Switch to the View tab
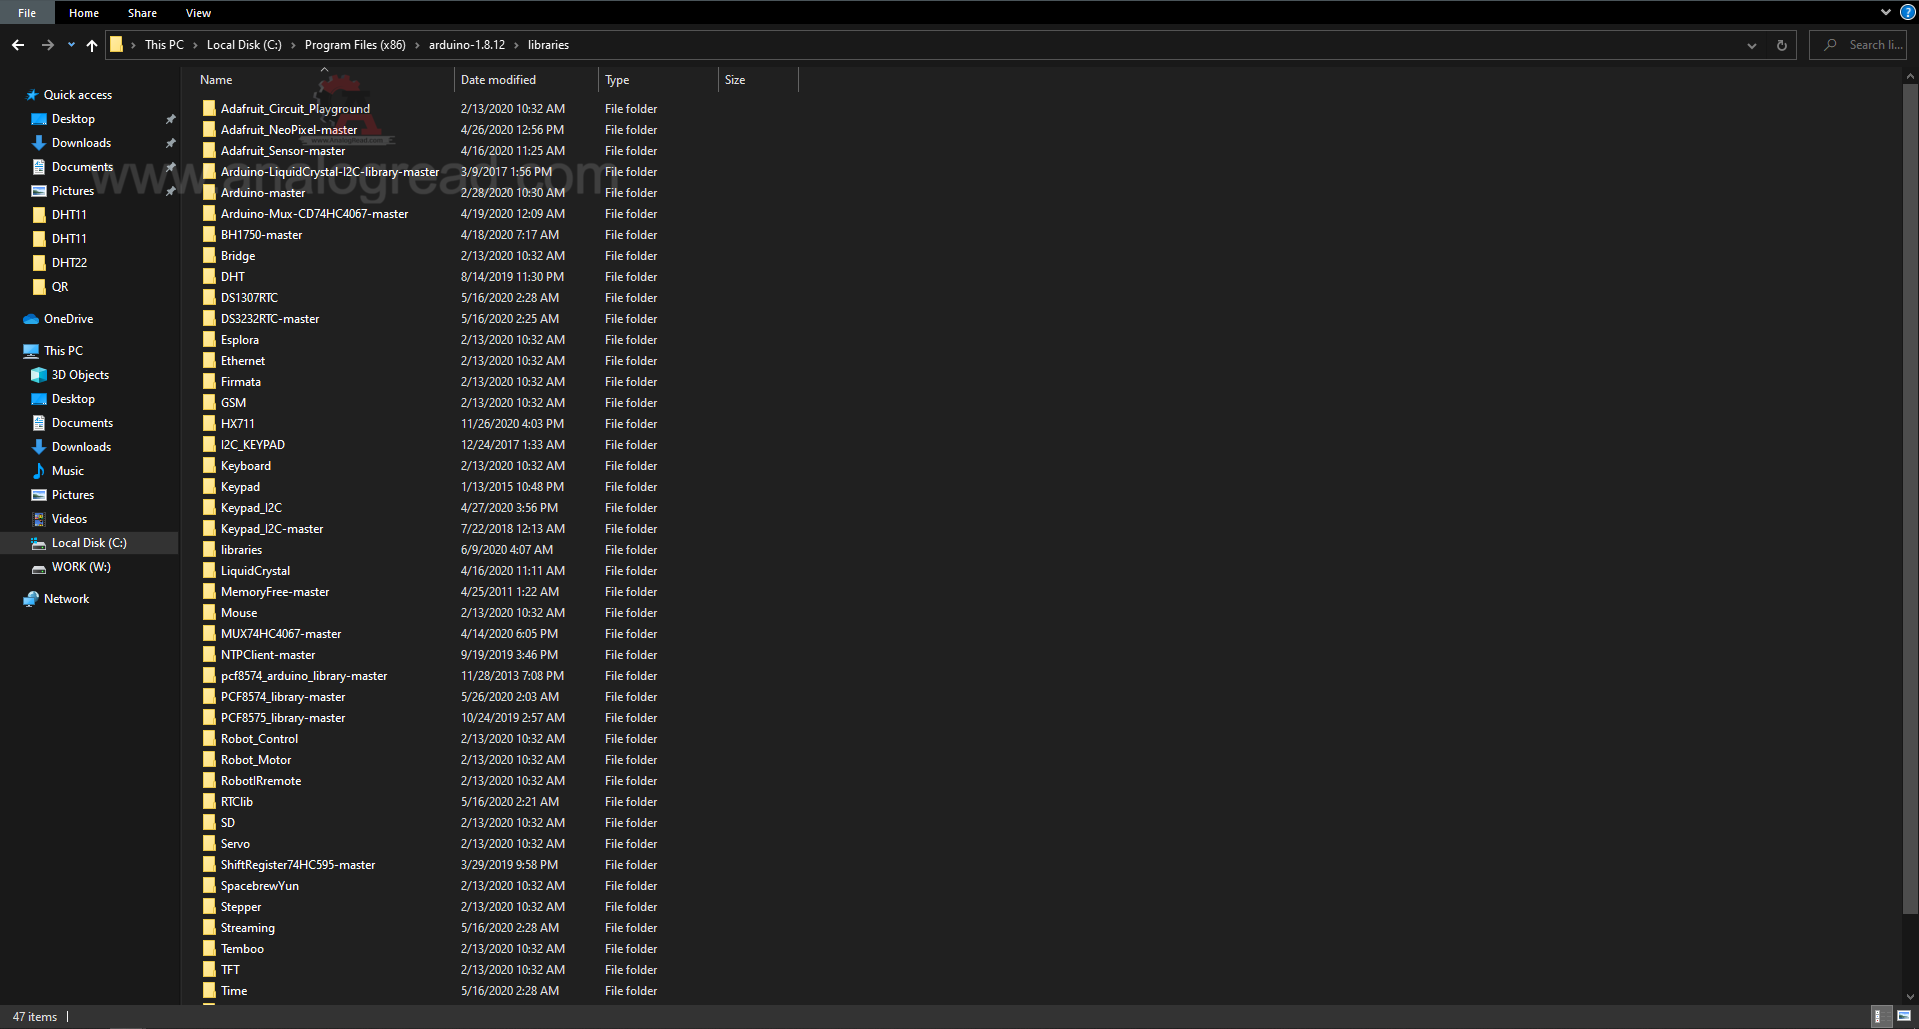The width and height of the screenshot is (1919, 1029). click(198, 13)
